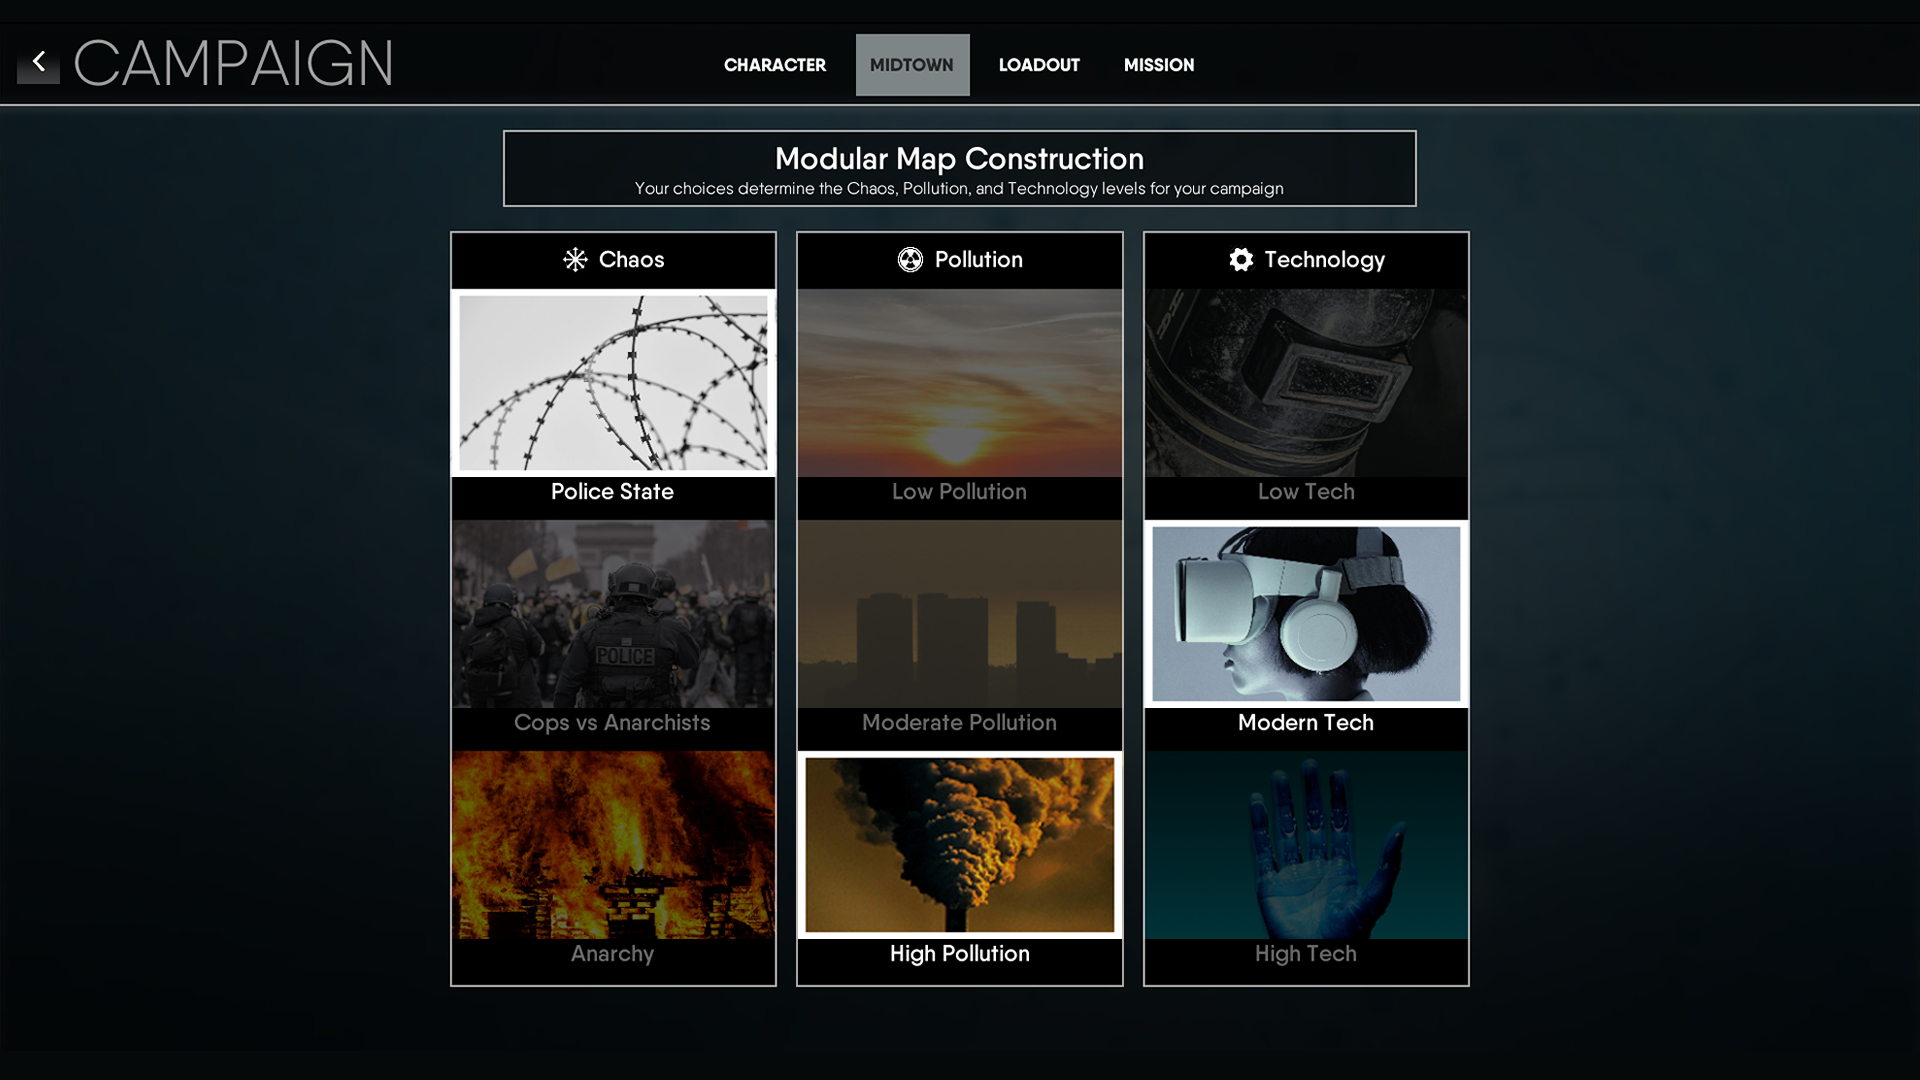The height and width of the screenshot is (1080, 1920).
Task: Select the Police State chaos option
Action: tap(612, 404)
